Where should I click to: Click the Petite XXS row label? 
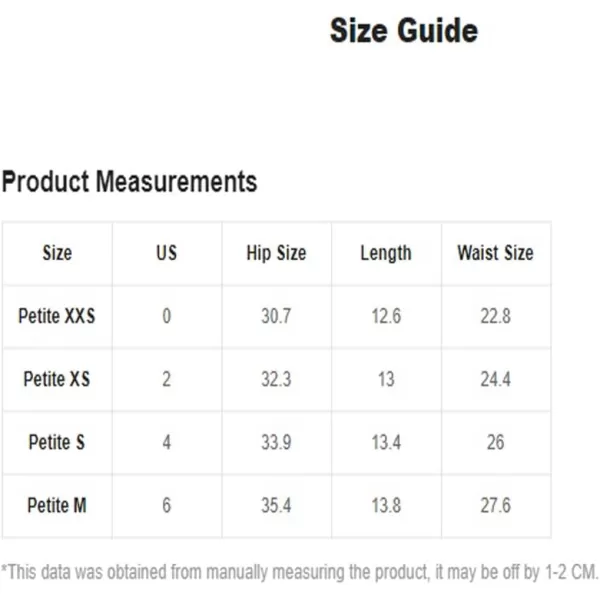click(x=57, y=316)
